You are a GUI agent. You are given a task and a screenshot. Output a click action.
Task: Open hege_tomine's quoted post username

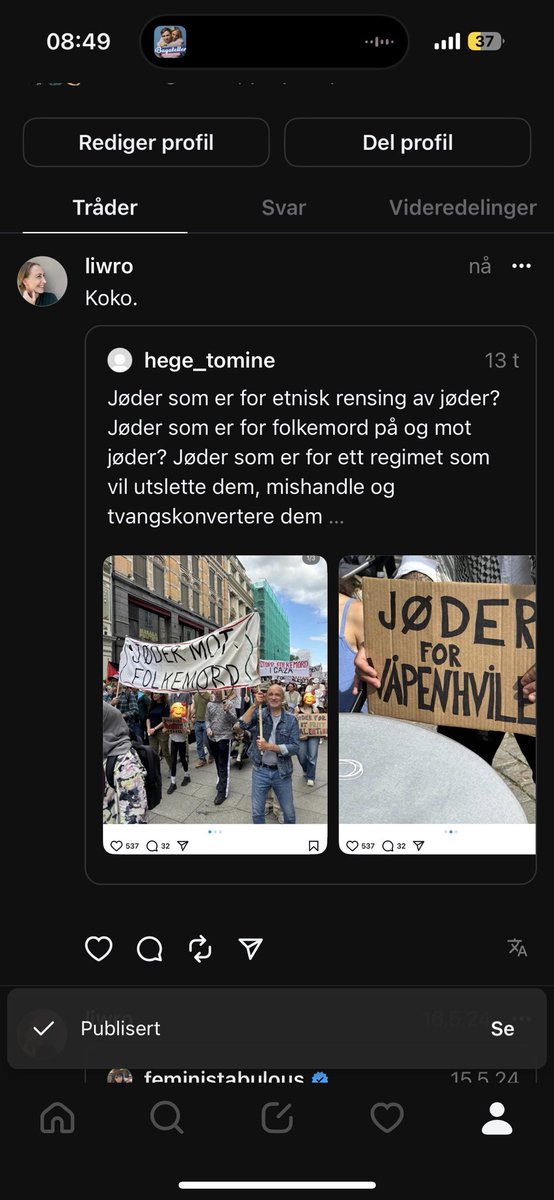[209, 360]
